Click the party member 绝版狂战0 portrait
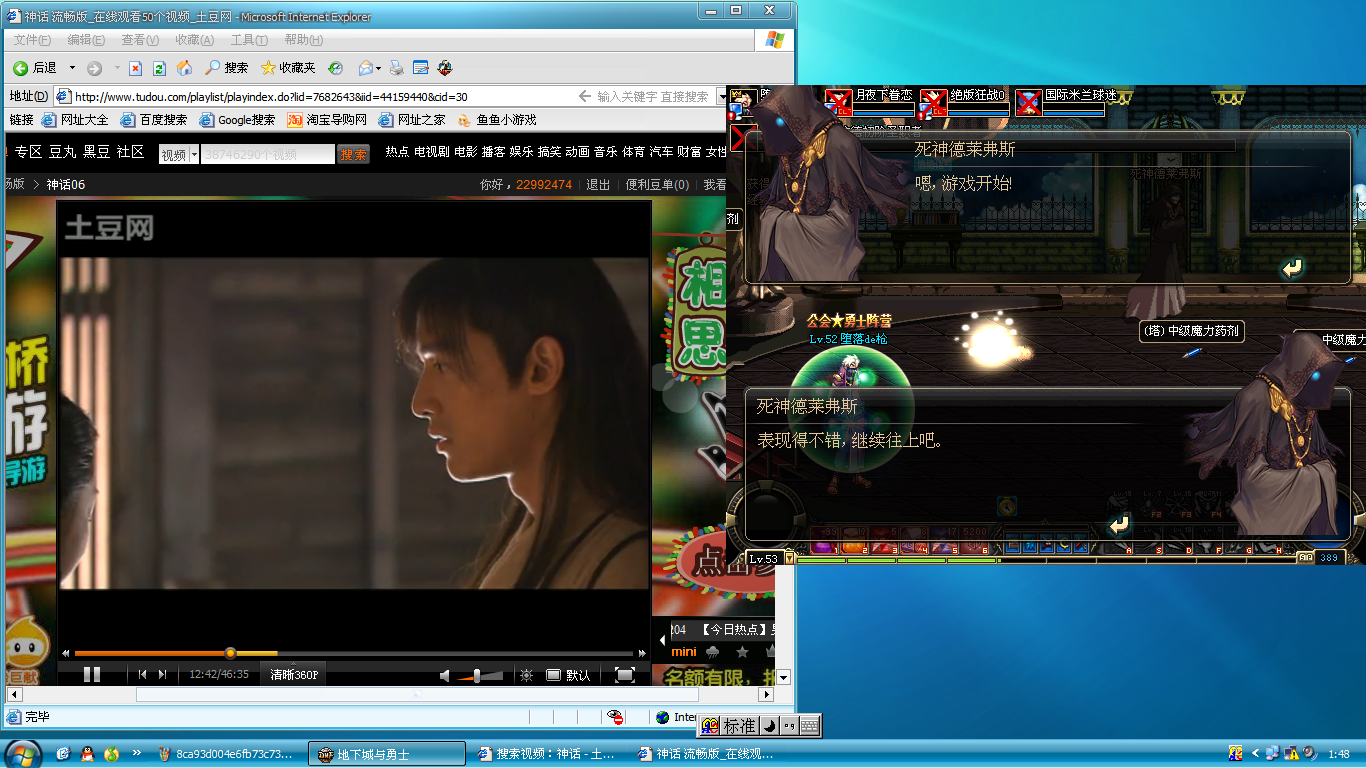The height and width of the screenshot is (768, 1366). coord(933,102)
